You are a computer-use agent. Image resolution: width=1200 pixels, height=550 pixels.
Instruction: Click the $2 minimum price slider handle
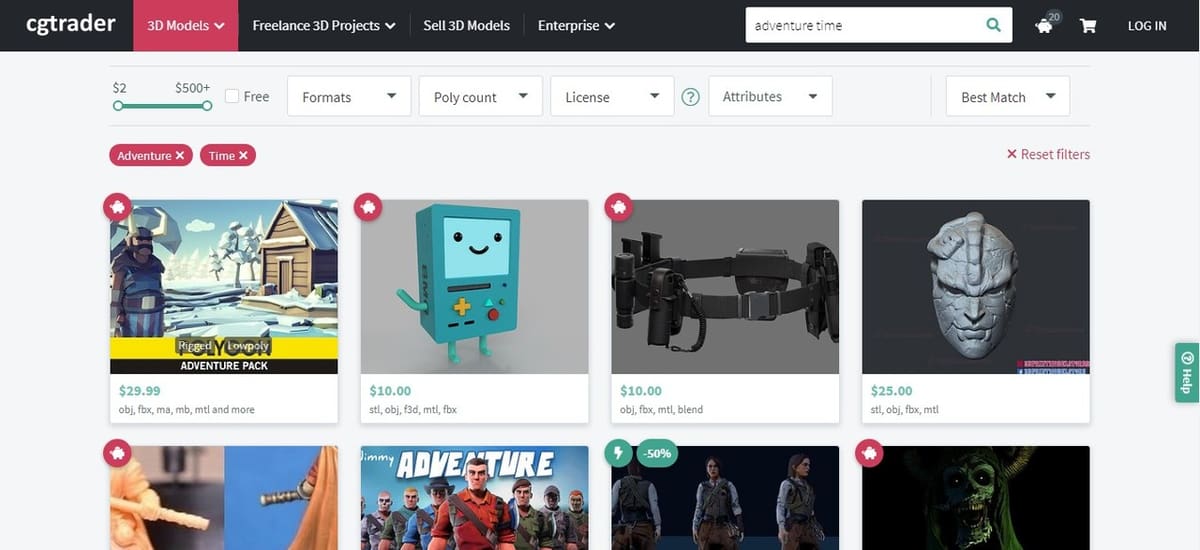(x=118, y=105)
